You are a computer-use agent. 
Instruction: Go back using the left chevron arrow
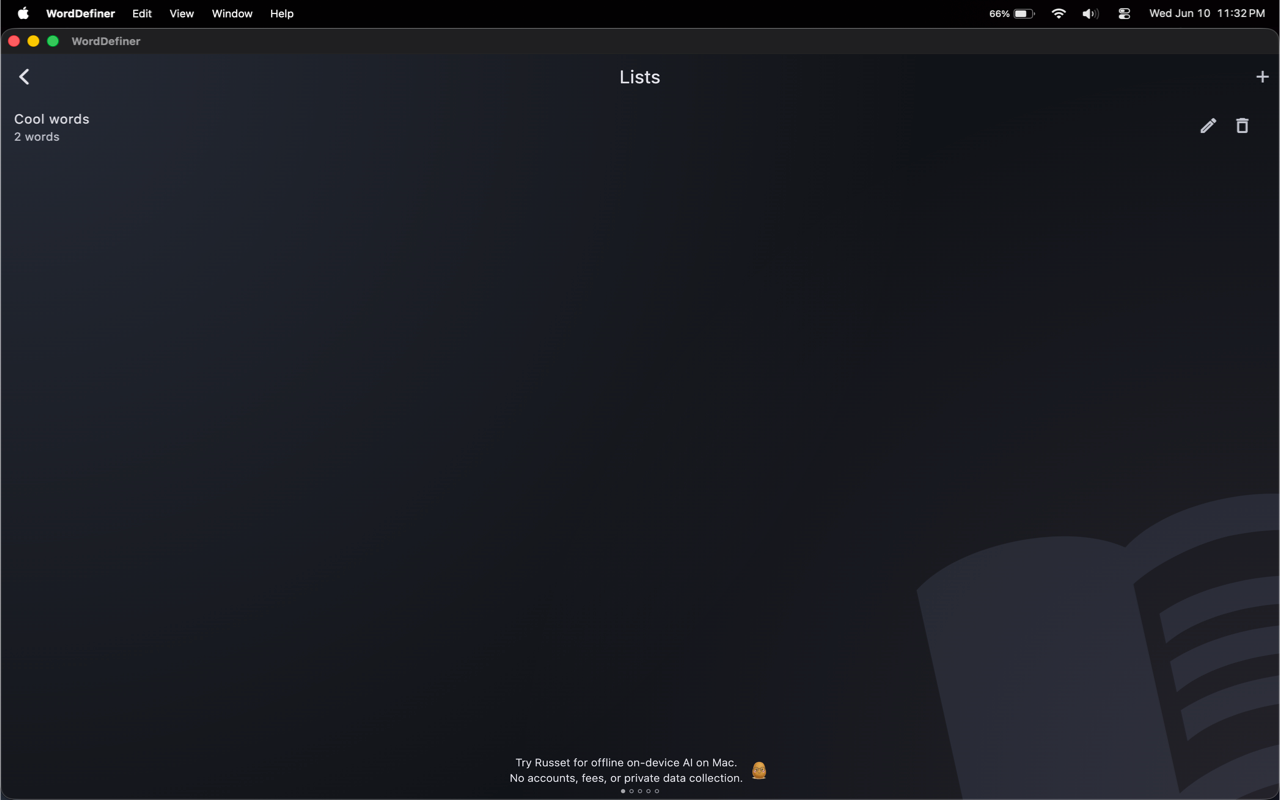[x=24, y=77]
